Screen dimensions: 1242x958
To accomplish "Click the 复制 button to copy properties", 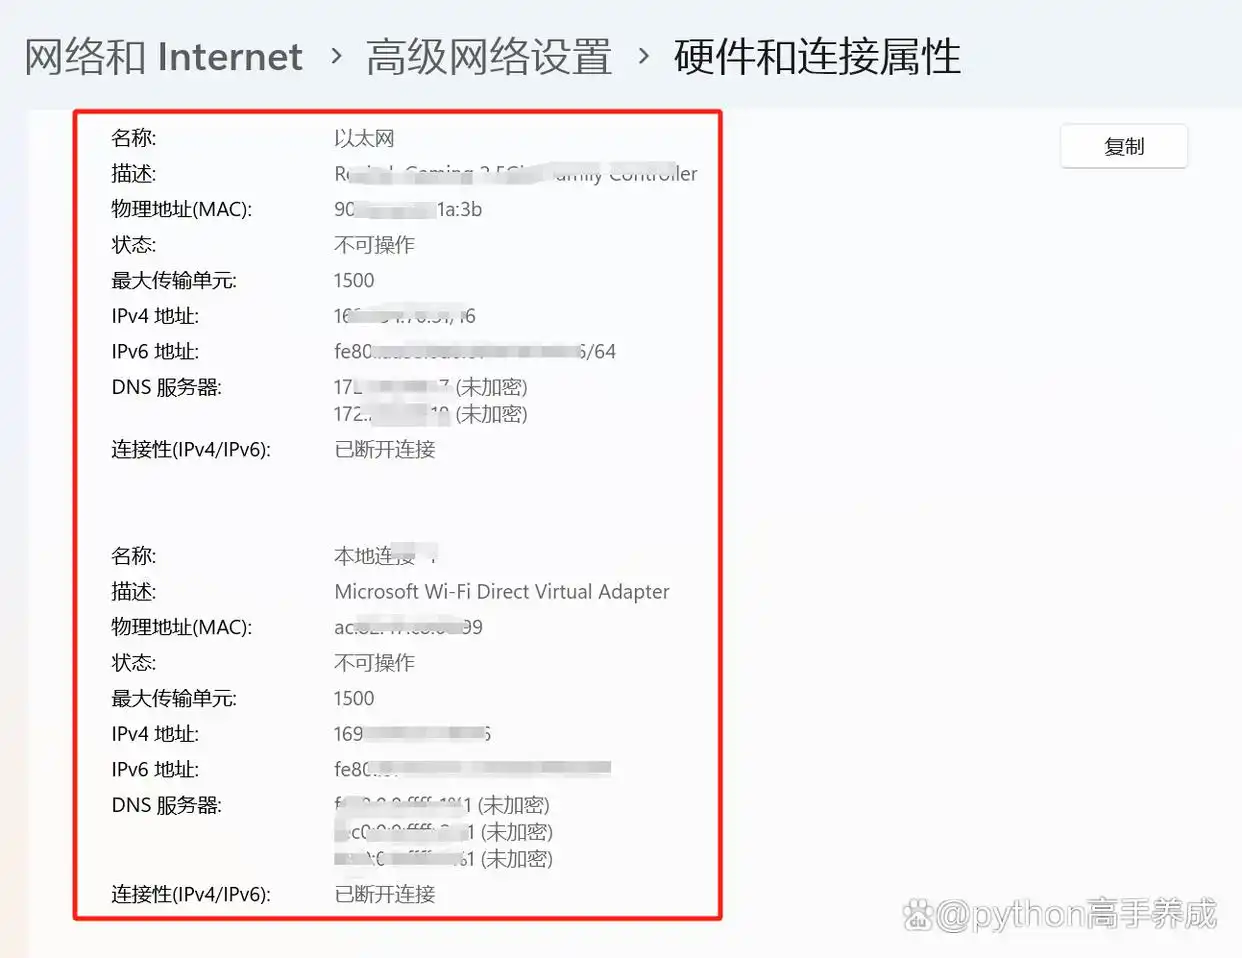I will coord(1123,145).
